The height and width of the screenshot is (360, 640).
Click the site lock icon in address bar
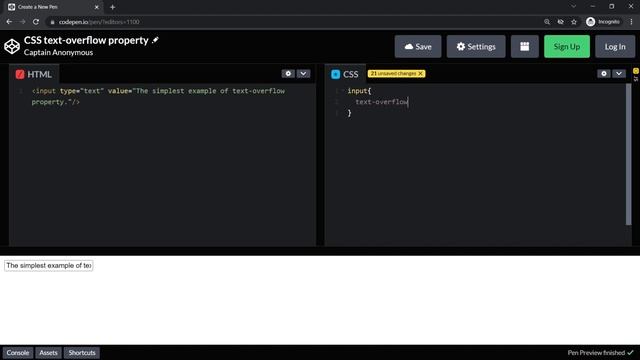(x=52, y=22)
